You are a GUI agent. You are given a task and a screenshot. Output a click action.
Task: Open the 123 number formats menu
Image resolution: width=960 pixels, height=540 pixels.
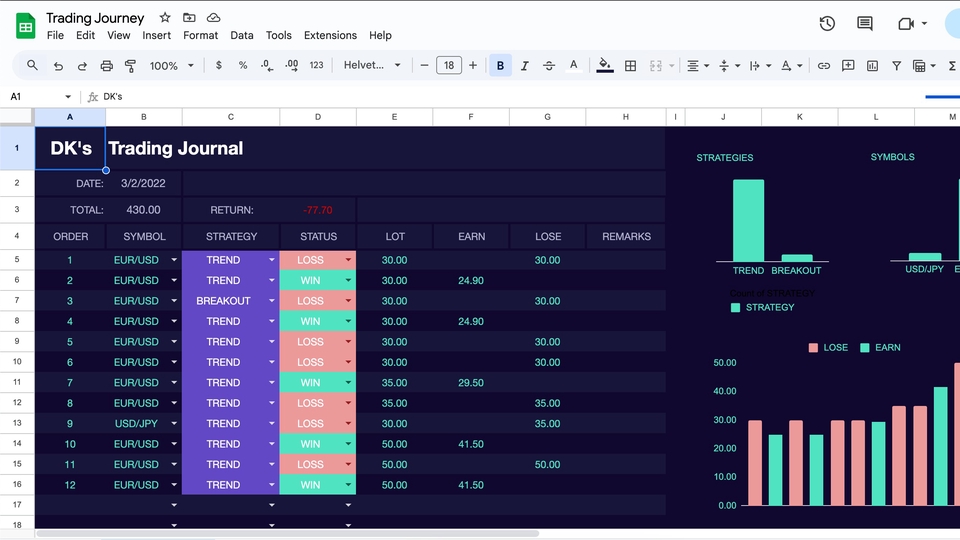[x=316, y=65]
